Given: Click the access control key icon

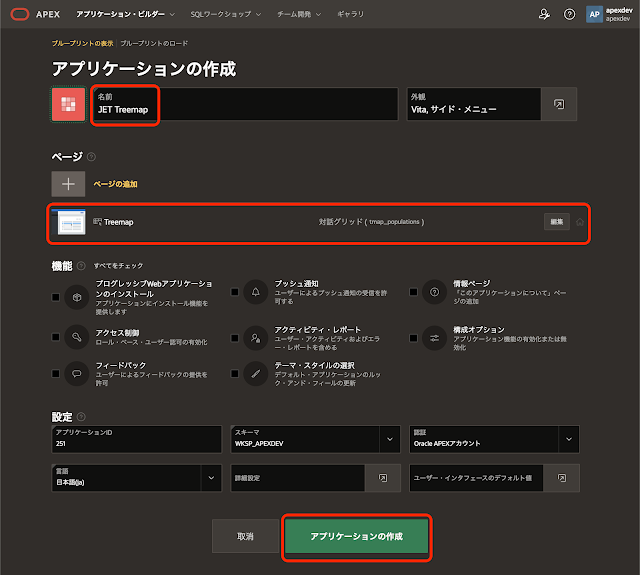Looking at the screenshot, I should (77, 337).
